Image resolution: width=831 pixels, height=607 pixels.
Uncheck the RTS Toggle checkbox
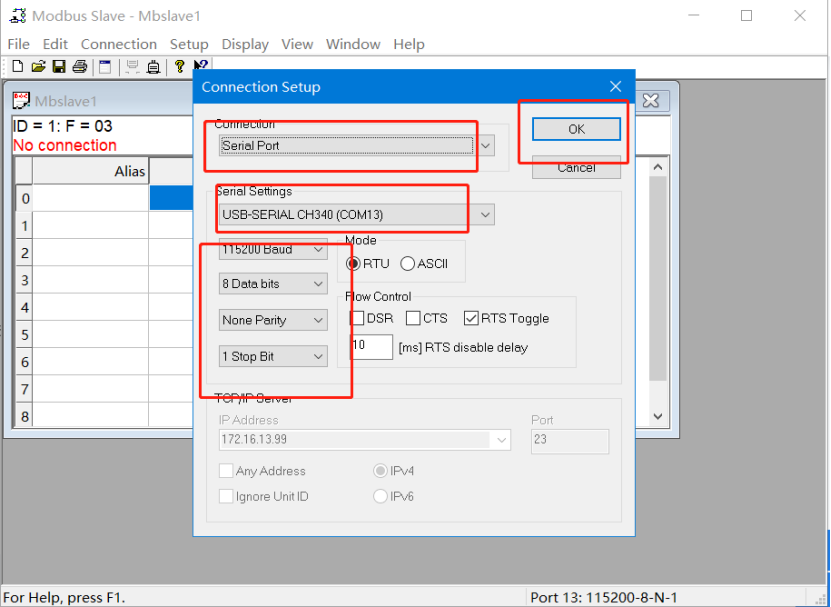pos(471,318)
